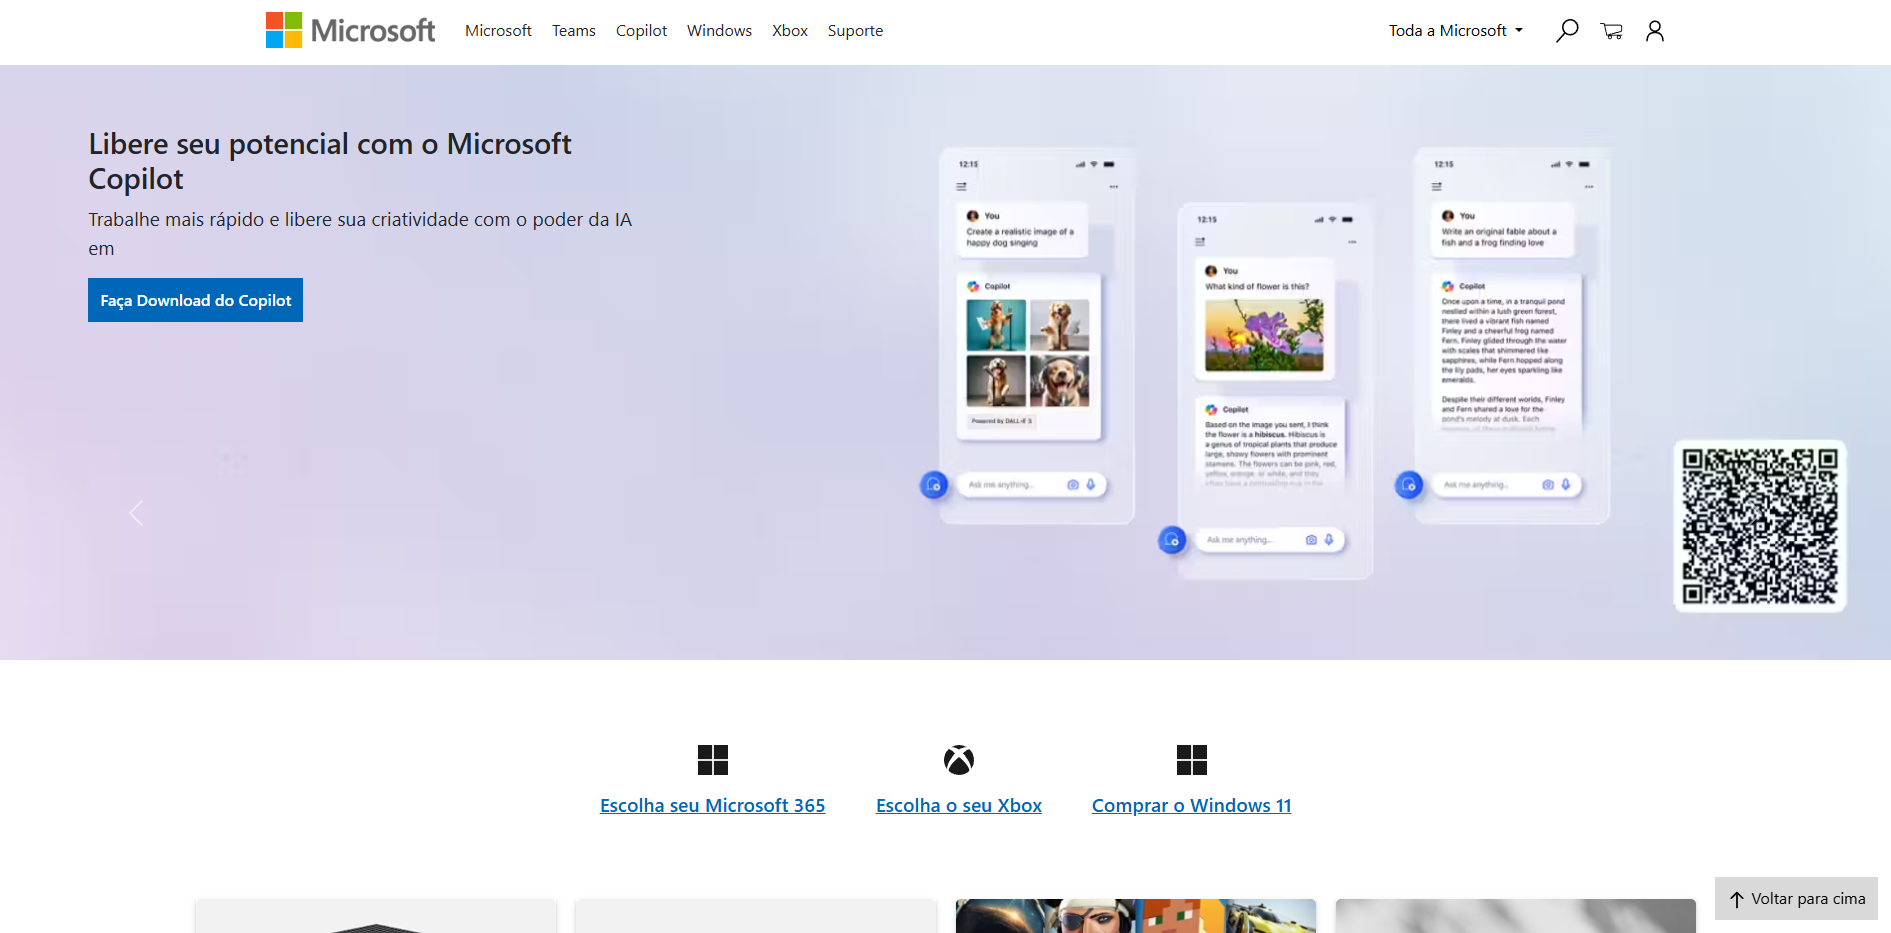Open the shopping cart icon
1891x933 pixels.
coord(1611,31)
